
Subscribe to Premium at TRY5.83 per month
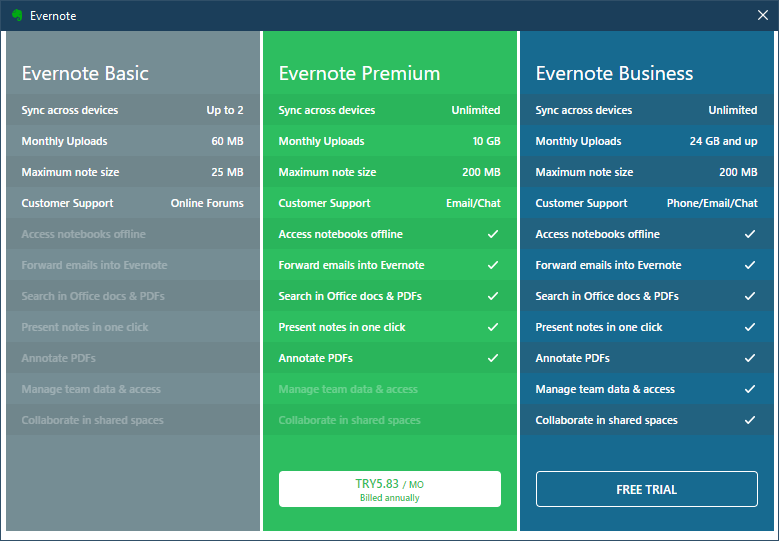point(390,489)
